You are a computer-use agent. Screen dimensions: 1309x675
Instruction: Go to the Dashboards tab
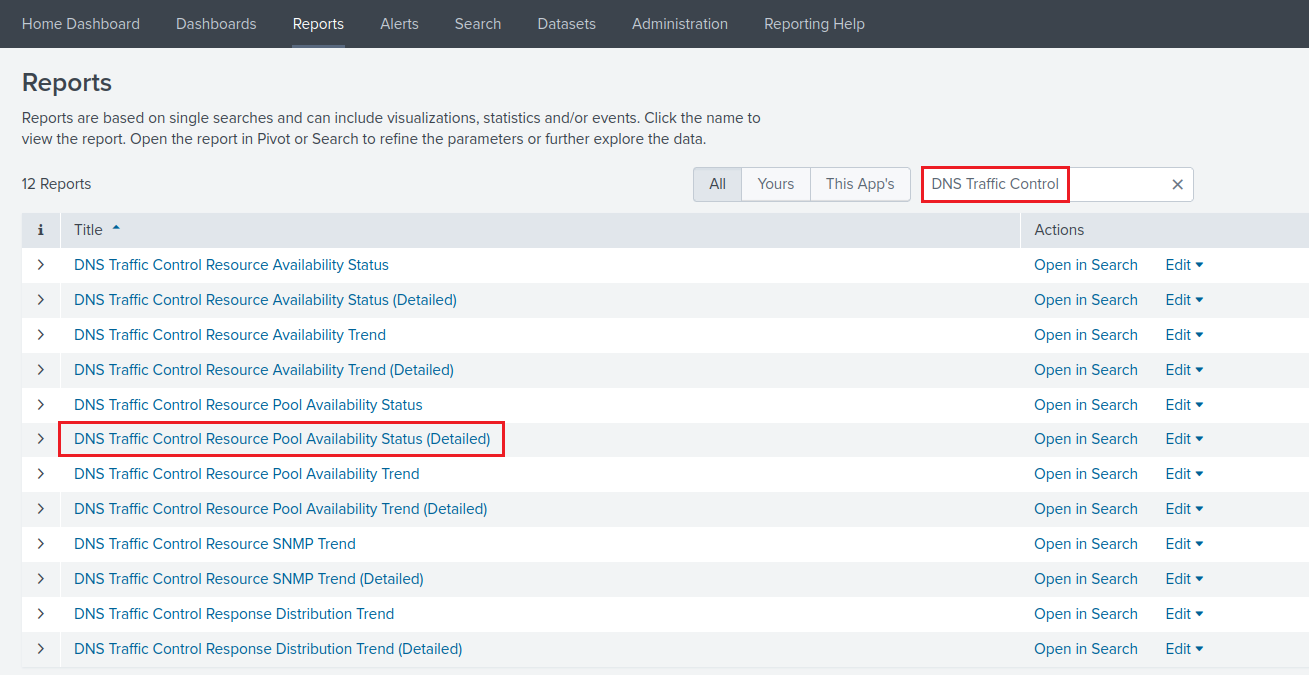click(x=216, y=24)
